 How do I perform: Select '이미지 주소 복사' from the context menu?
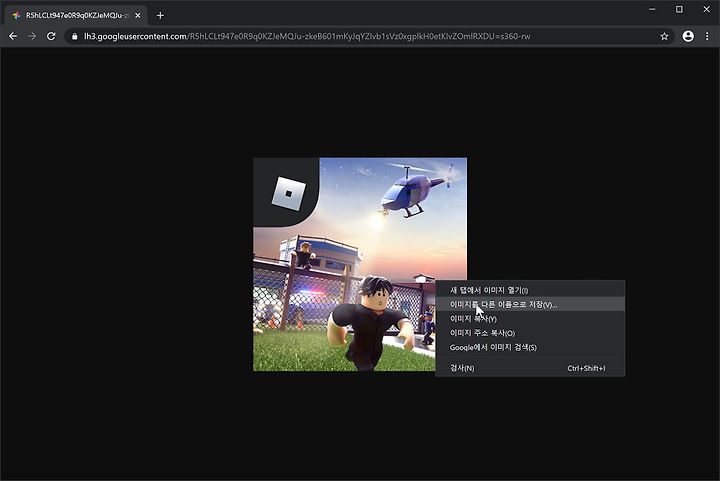pyautogui.click(x=530, y=333)
